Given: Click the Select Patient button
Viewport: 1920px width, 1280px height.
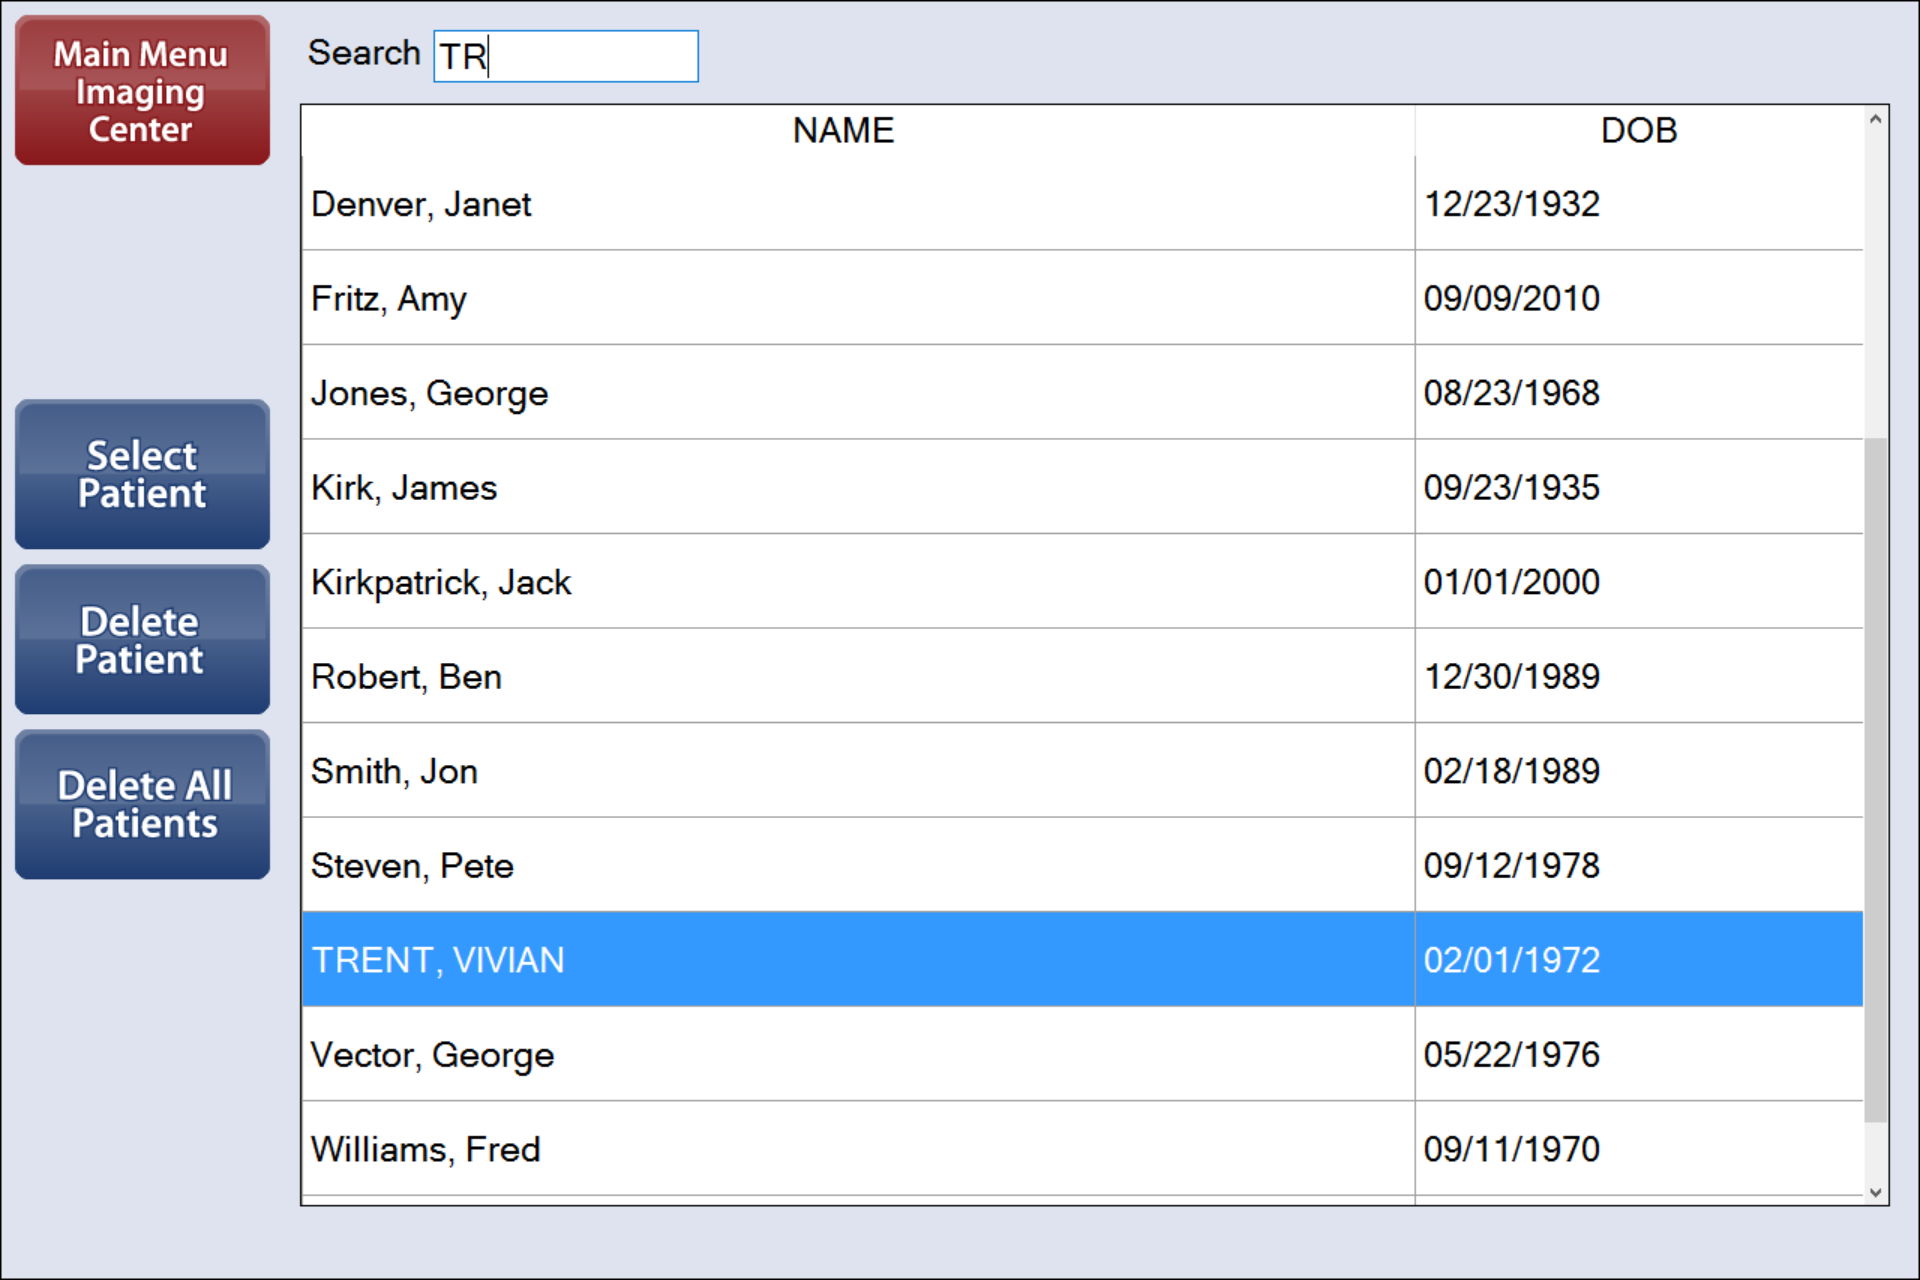Looking at the screenshot, I should pos(142,474).
